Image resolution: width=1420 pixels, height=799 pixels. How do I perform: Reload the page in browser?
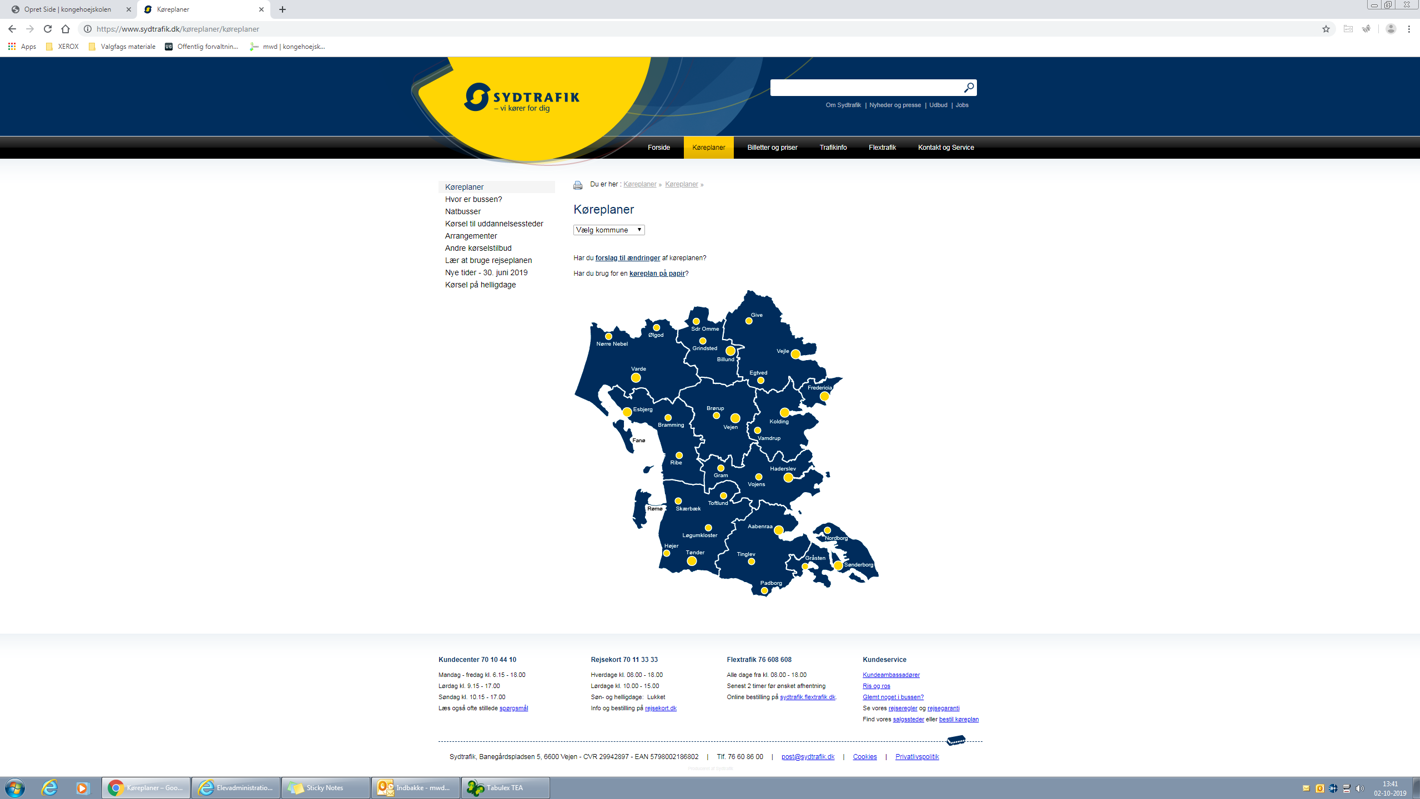[47, 29]
